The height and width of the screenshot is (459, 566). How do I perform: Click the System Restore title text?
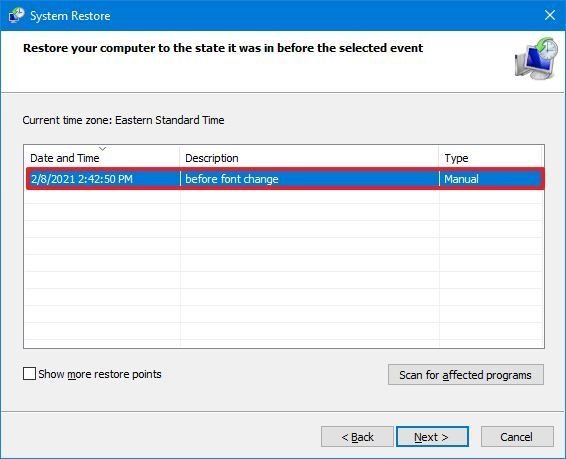(70, 16)
